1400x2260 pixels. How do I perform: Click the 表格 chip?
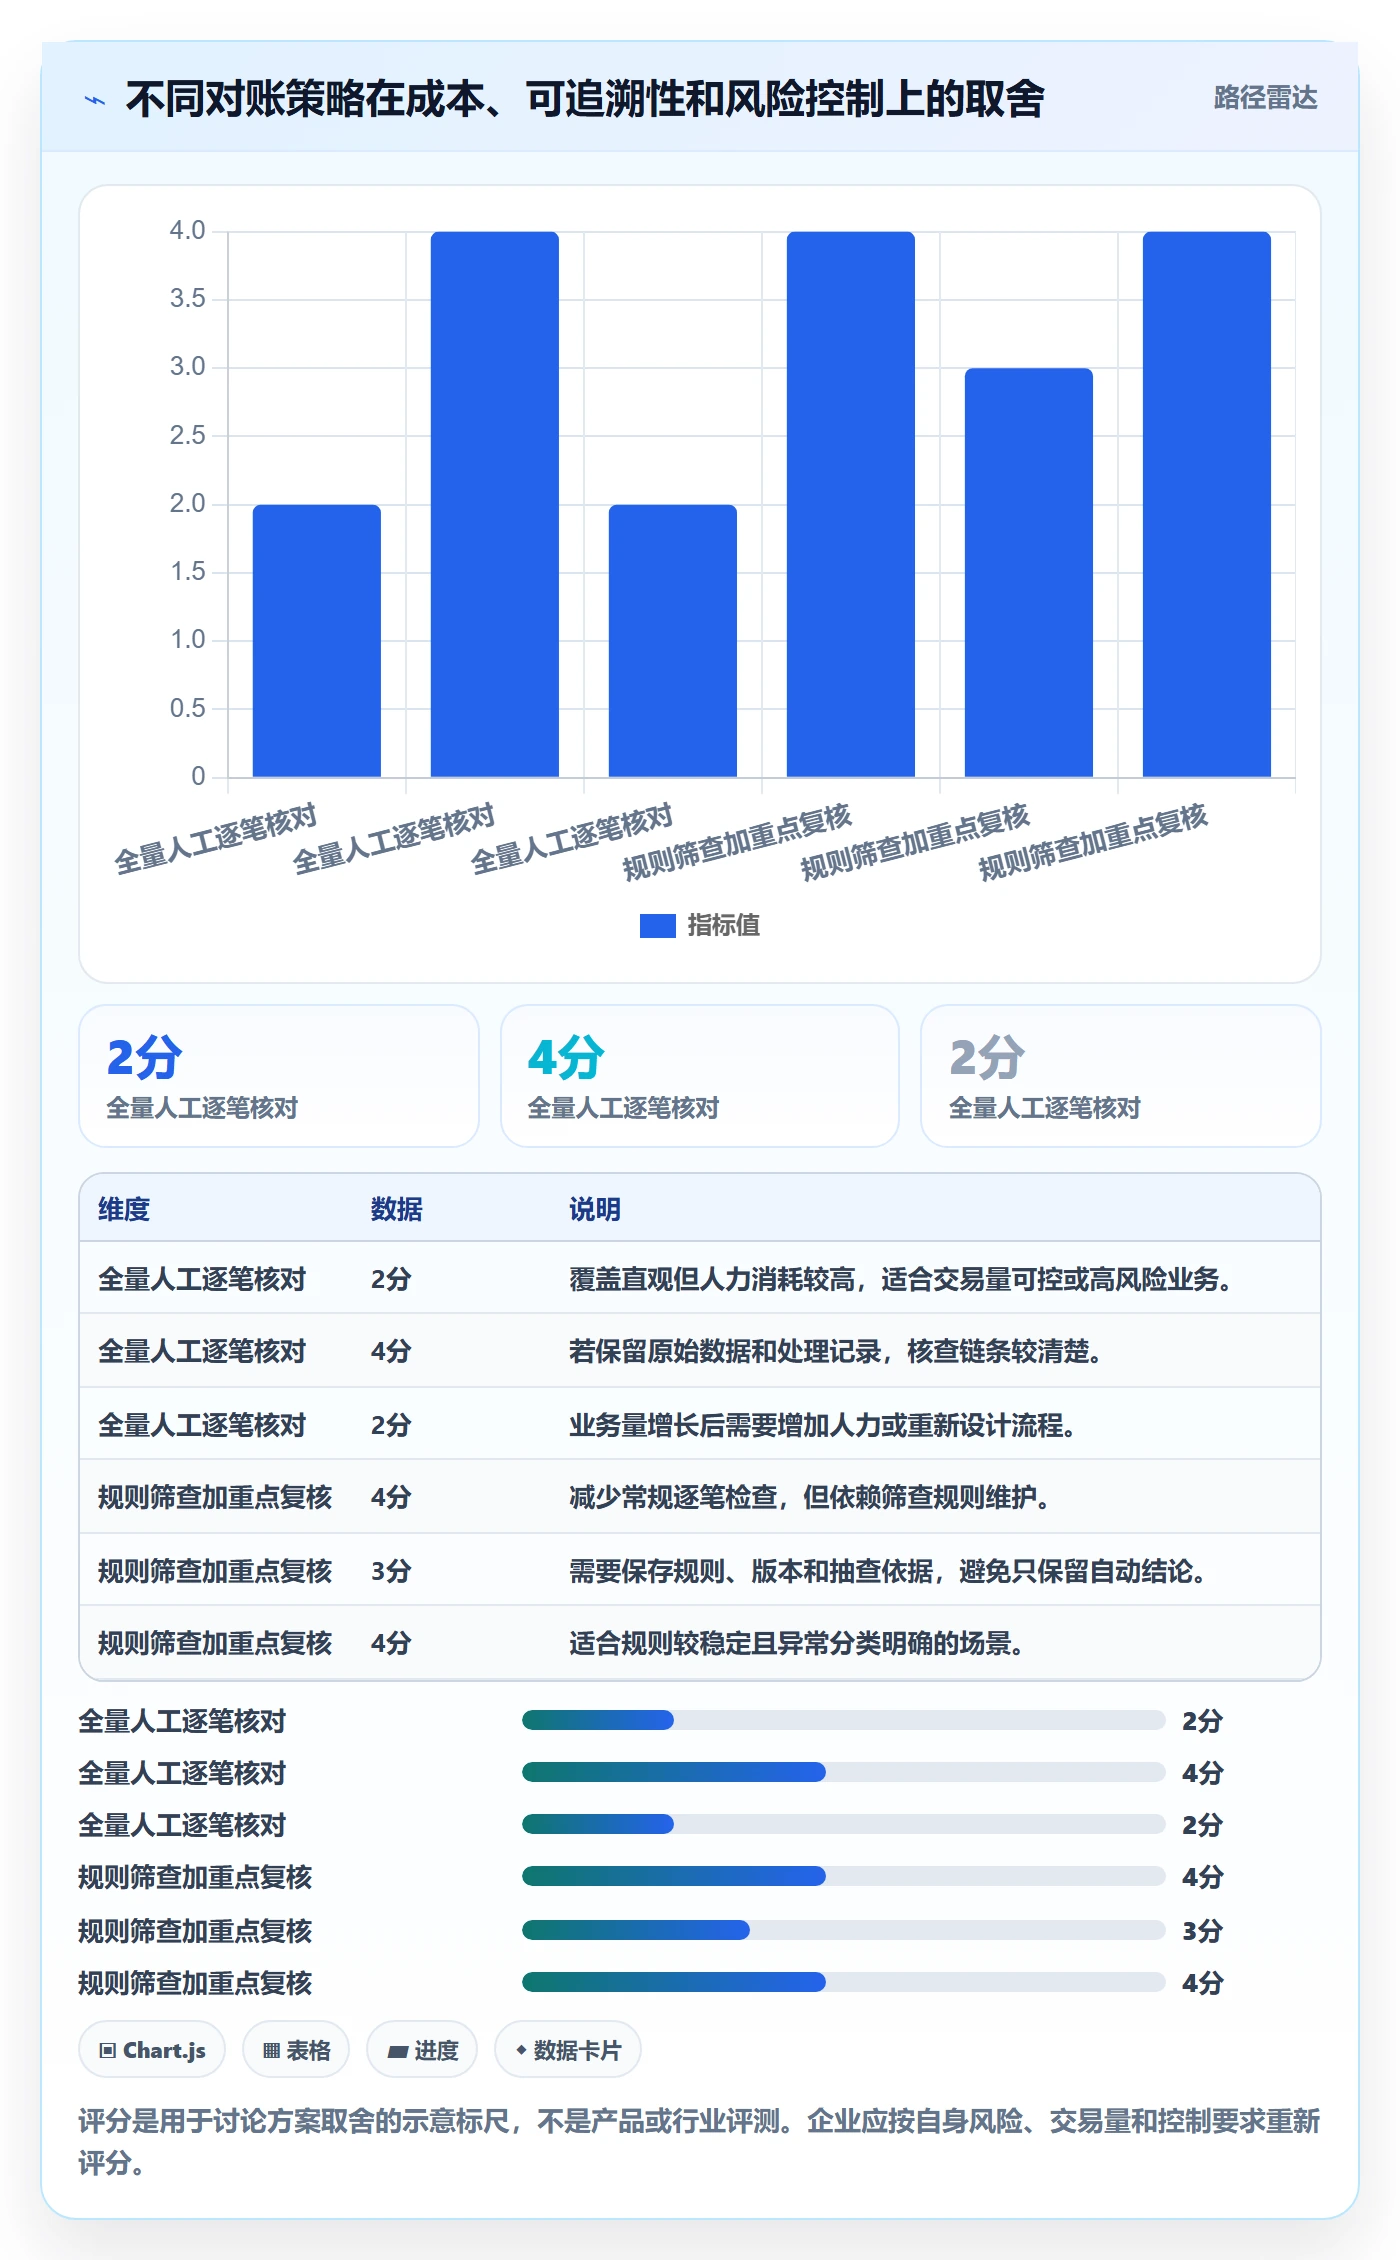click(296, 2050)
